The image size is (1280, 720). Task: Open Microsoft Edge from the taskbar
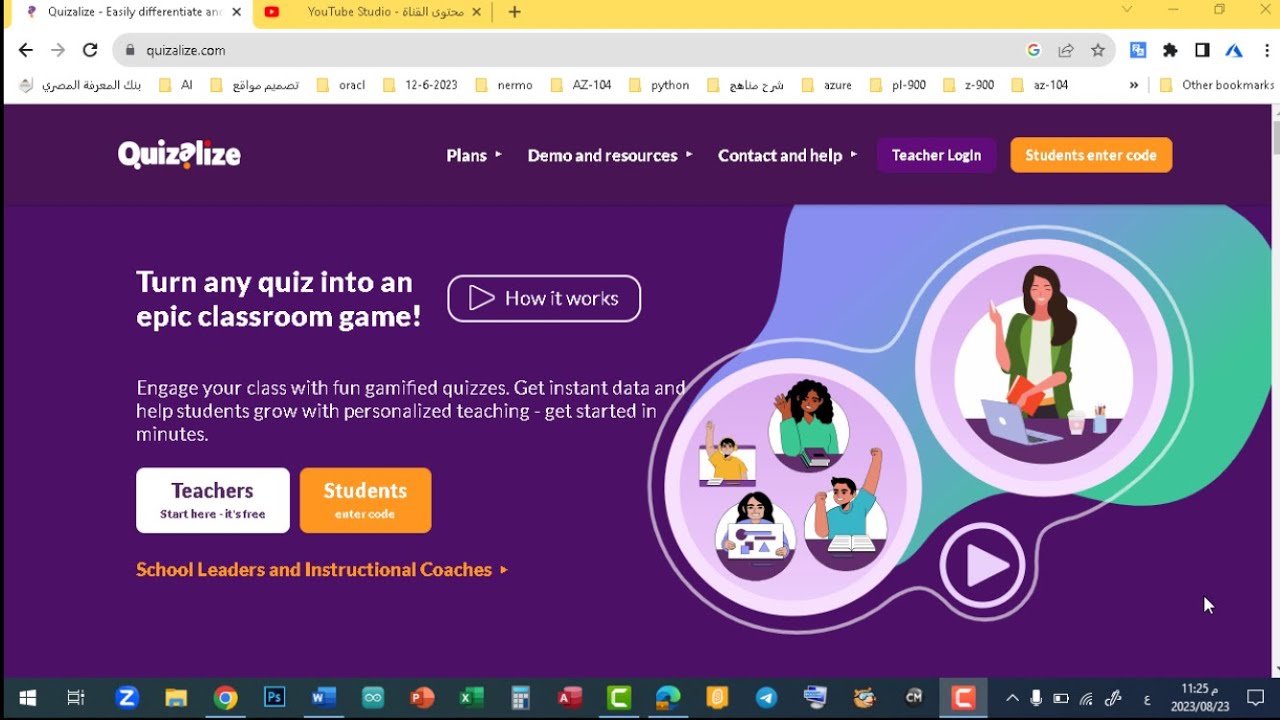(668, 698)
